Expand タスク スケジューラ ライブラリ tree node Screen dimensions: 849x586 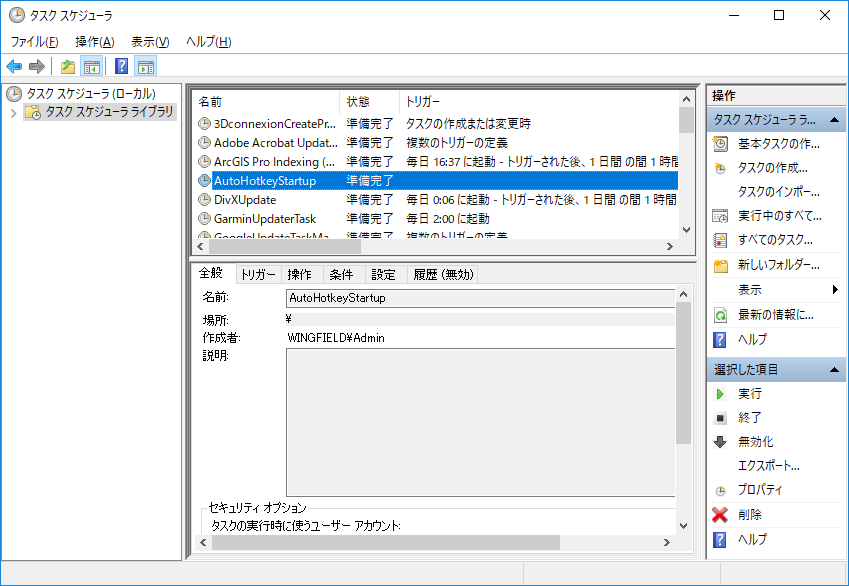[x=13, y=113]
